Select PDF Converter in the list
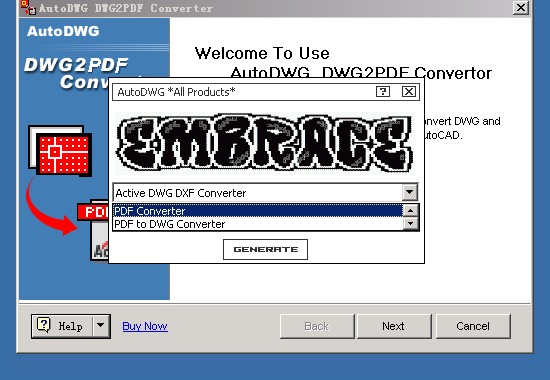 pyautogui.click(x=258, y=211)
